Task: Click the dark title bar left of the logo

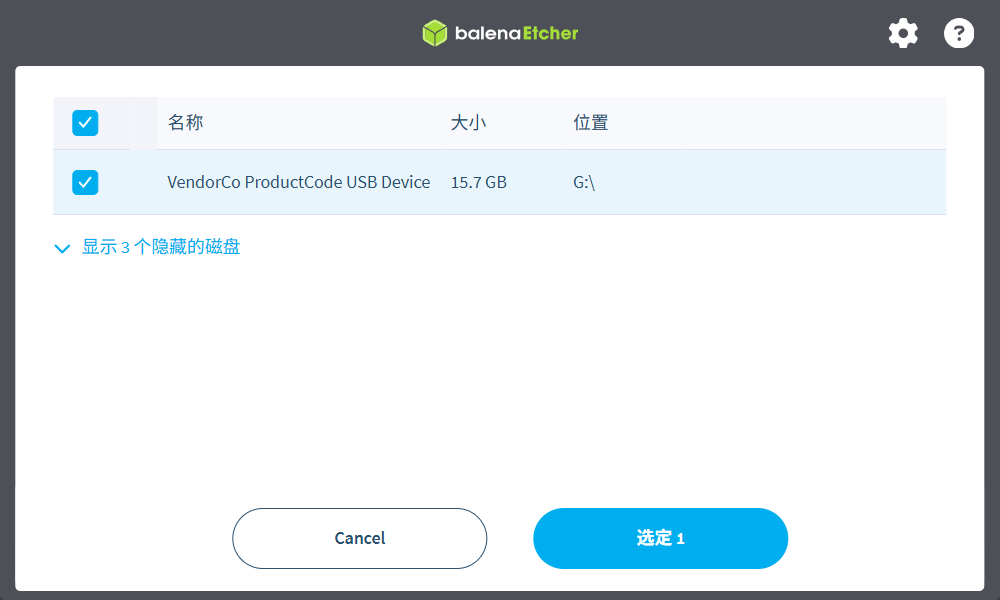Action: [200, 33]
